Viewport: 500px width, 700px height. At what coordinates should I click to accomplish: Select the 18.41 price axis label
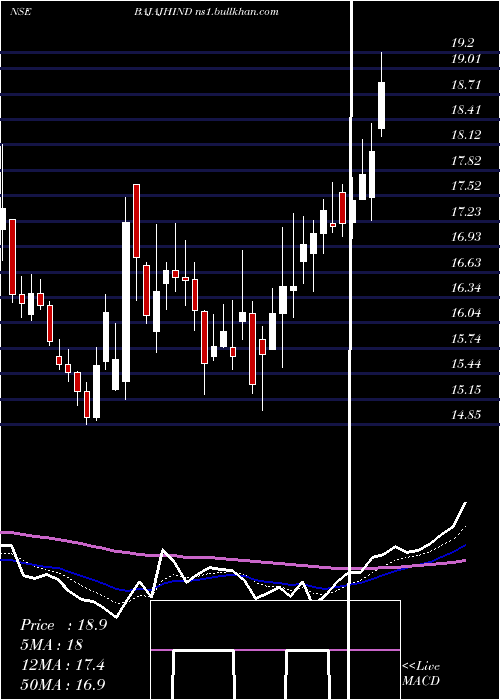[466, 110]
